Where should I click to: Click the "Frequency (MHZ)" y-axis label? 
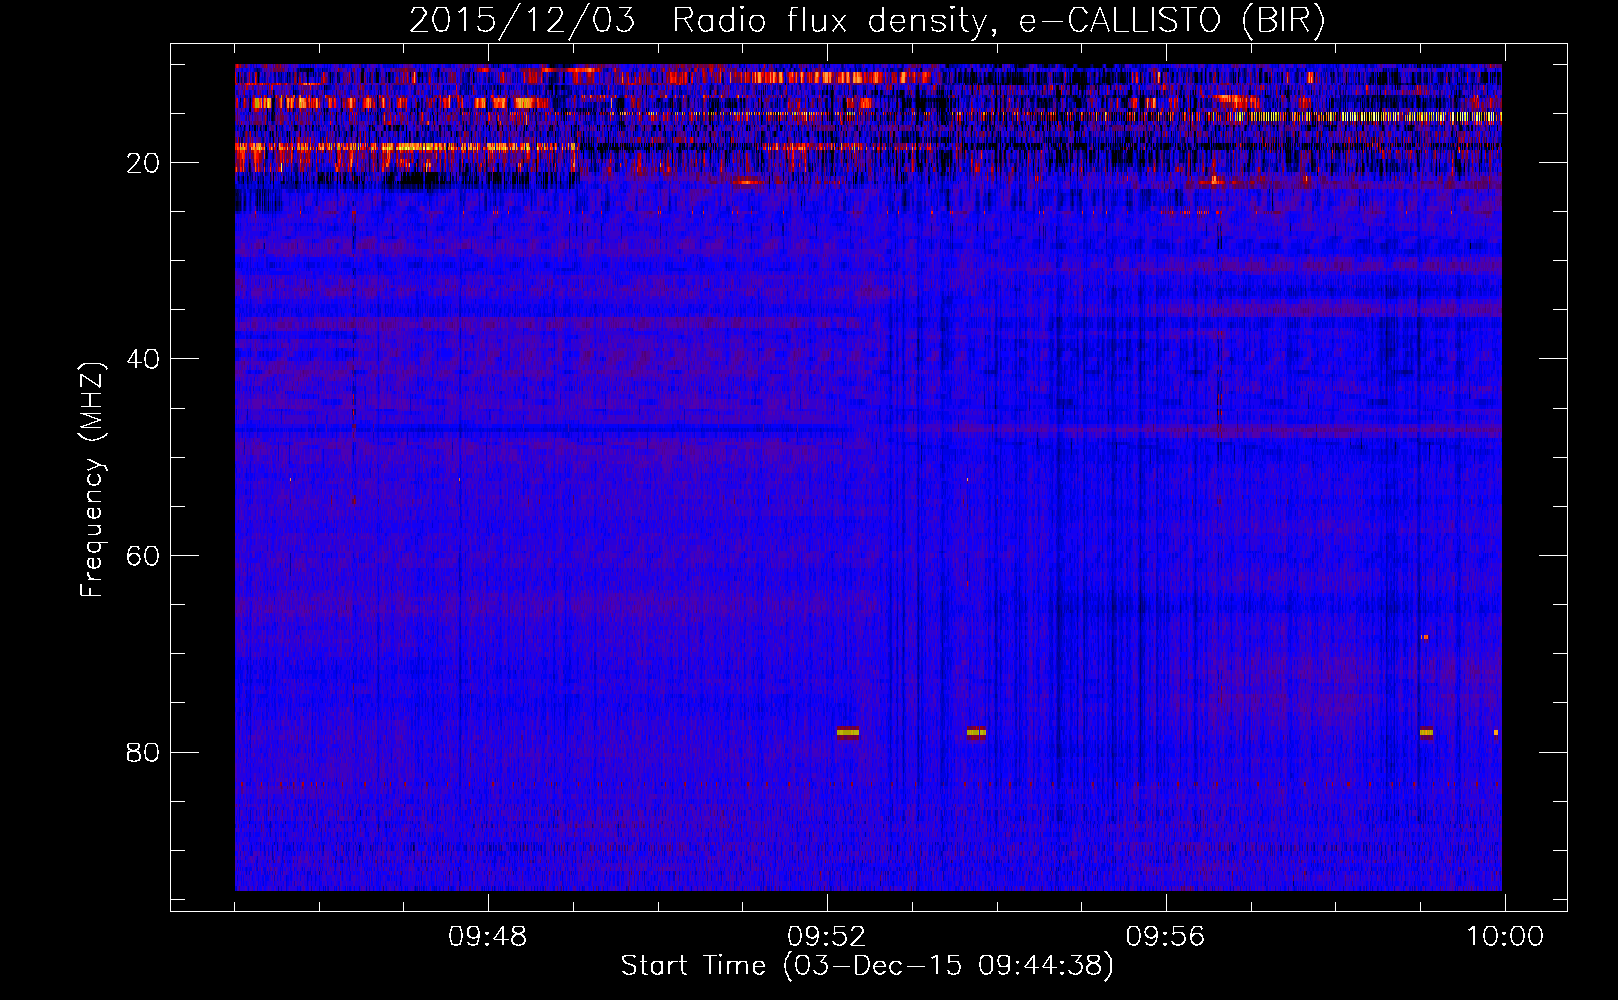pos(92,480)
